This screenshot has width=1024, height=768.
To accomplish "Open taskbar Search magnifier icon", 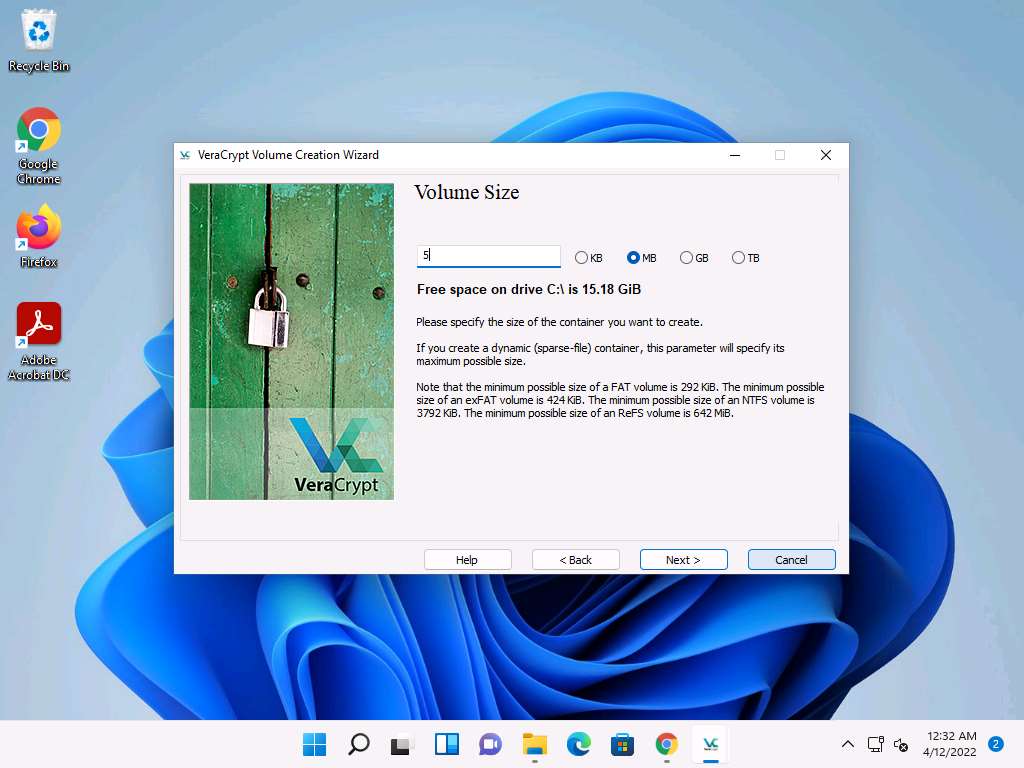I will pos(359,744).
